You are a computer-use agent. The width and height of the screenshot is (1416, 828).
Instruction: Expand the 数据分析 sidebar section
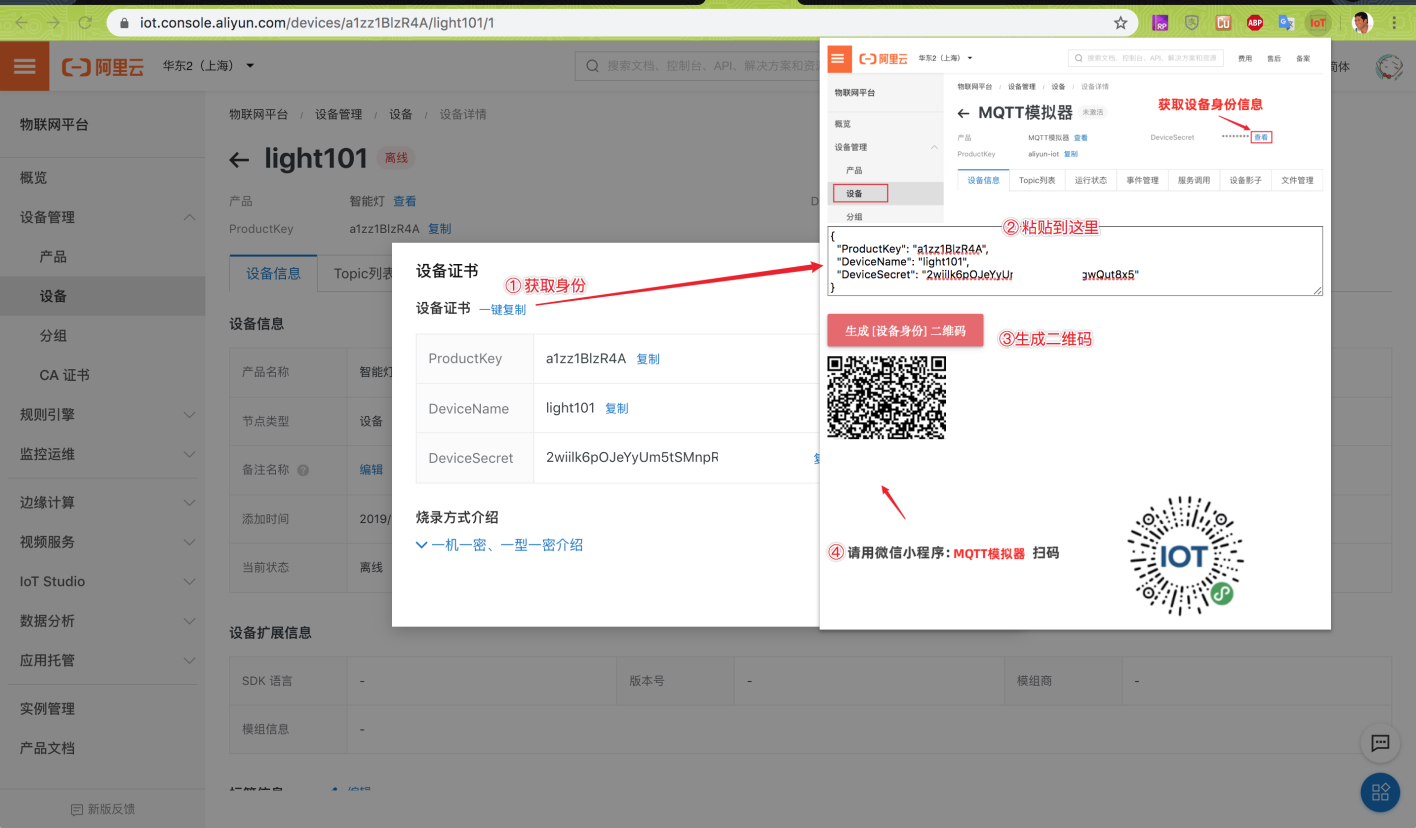(189, 621)
